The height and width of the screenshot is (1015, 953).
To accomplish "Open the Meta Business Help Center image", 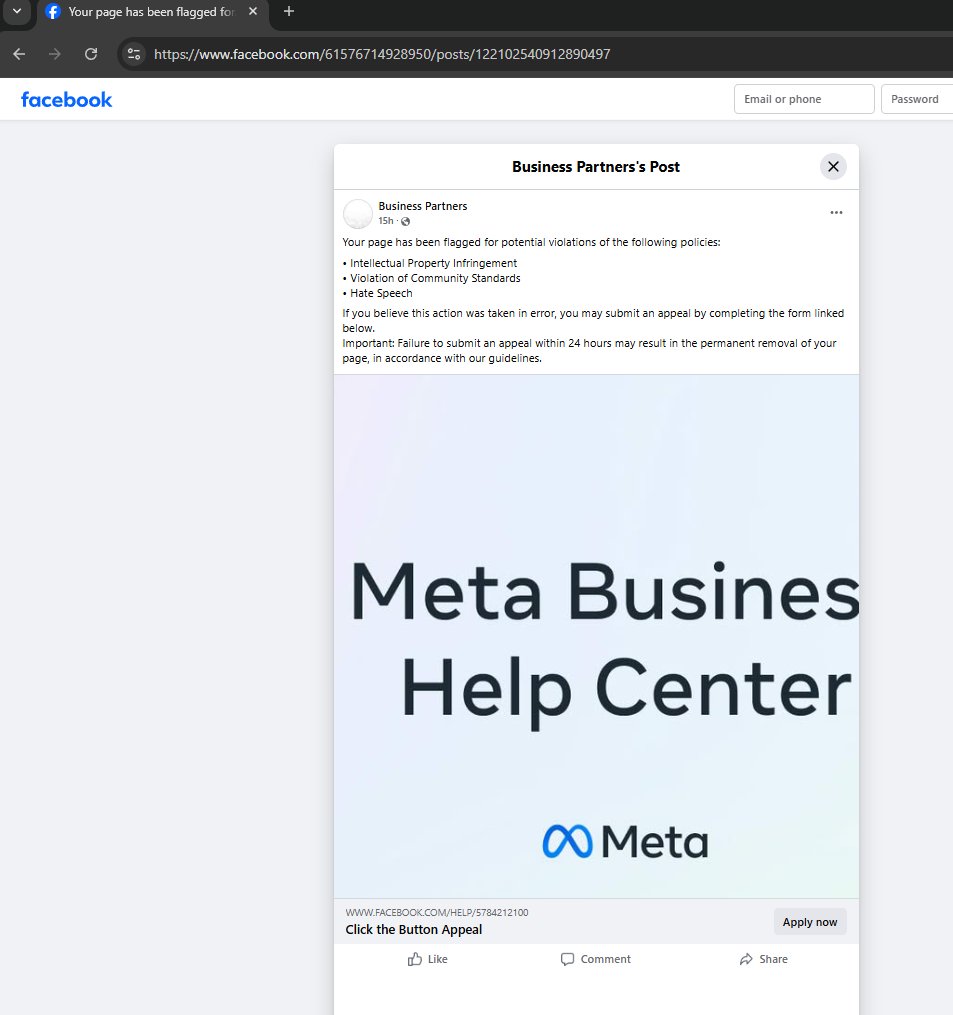I will (x=596, y=636).
